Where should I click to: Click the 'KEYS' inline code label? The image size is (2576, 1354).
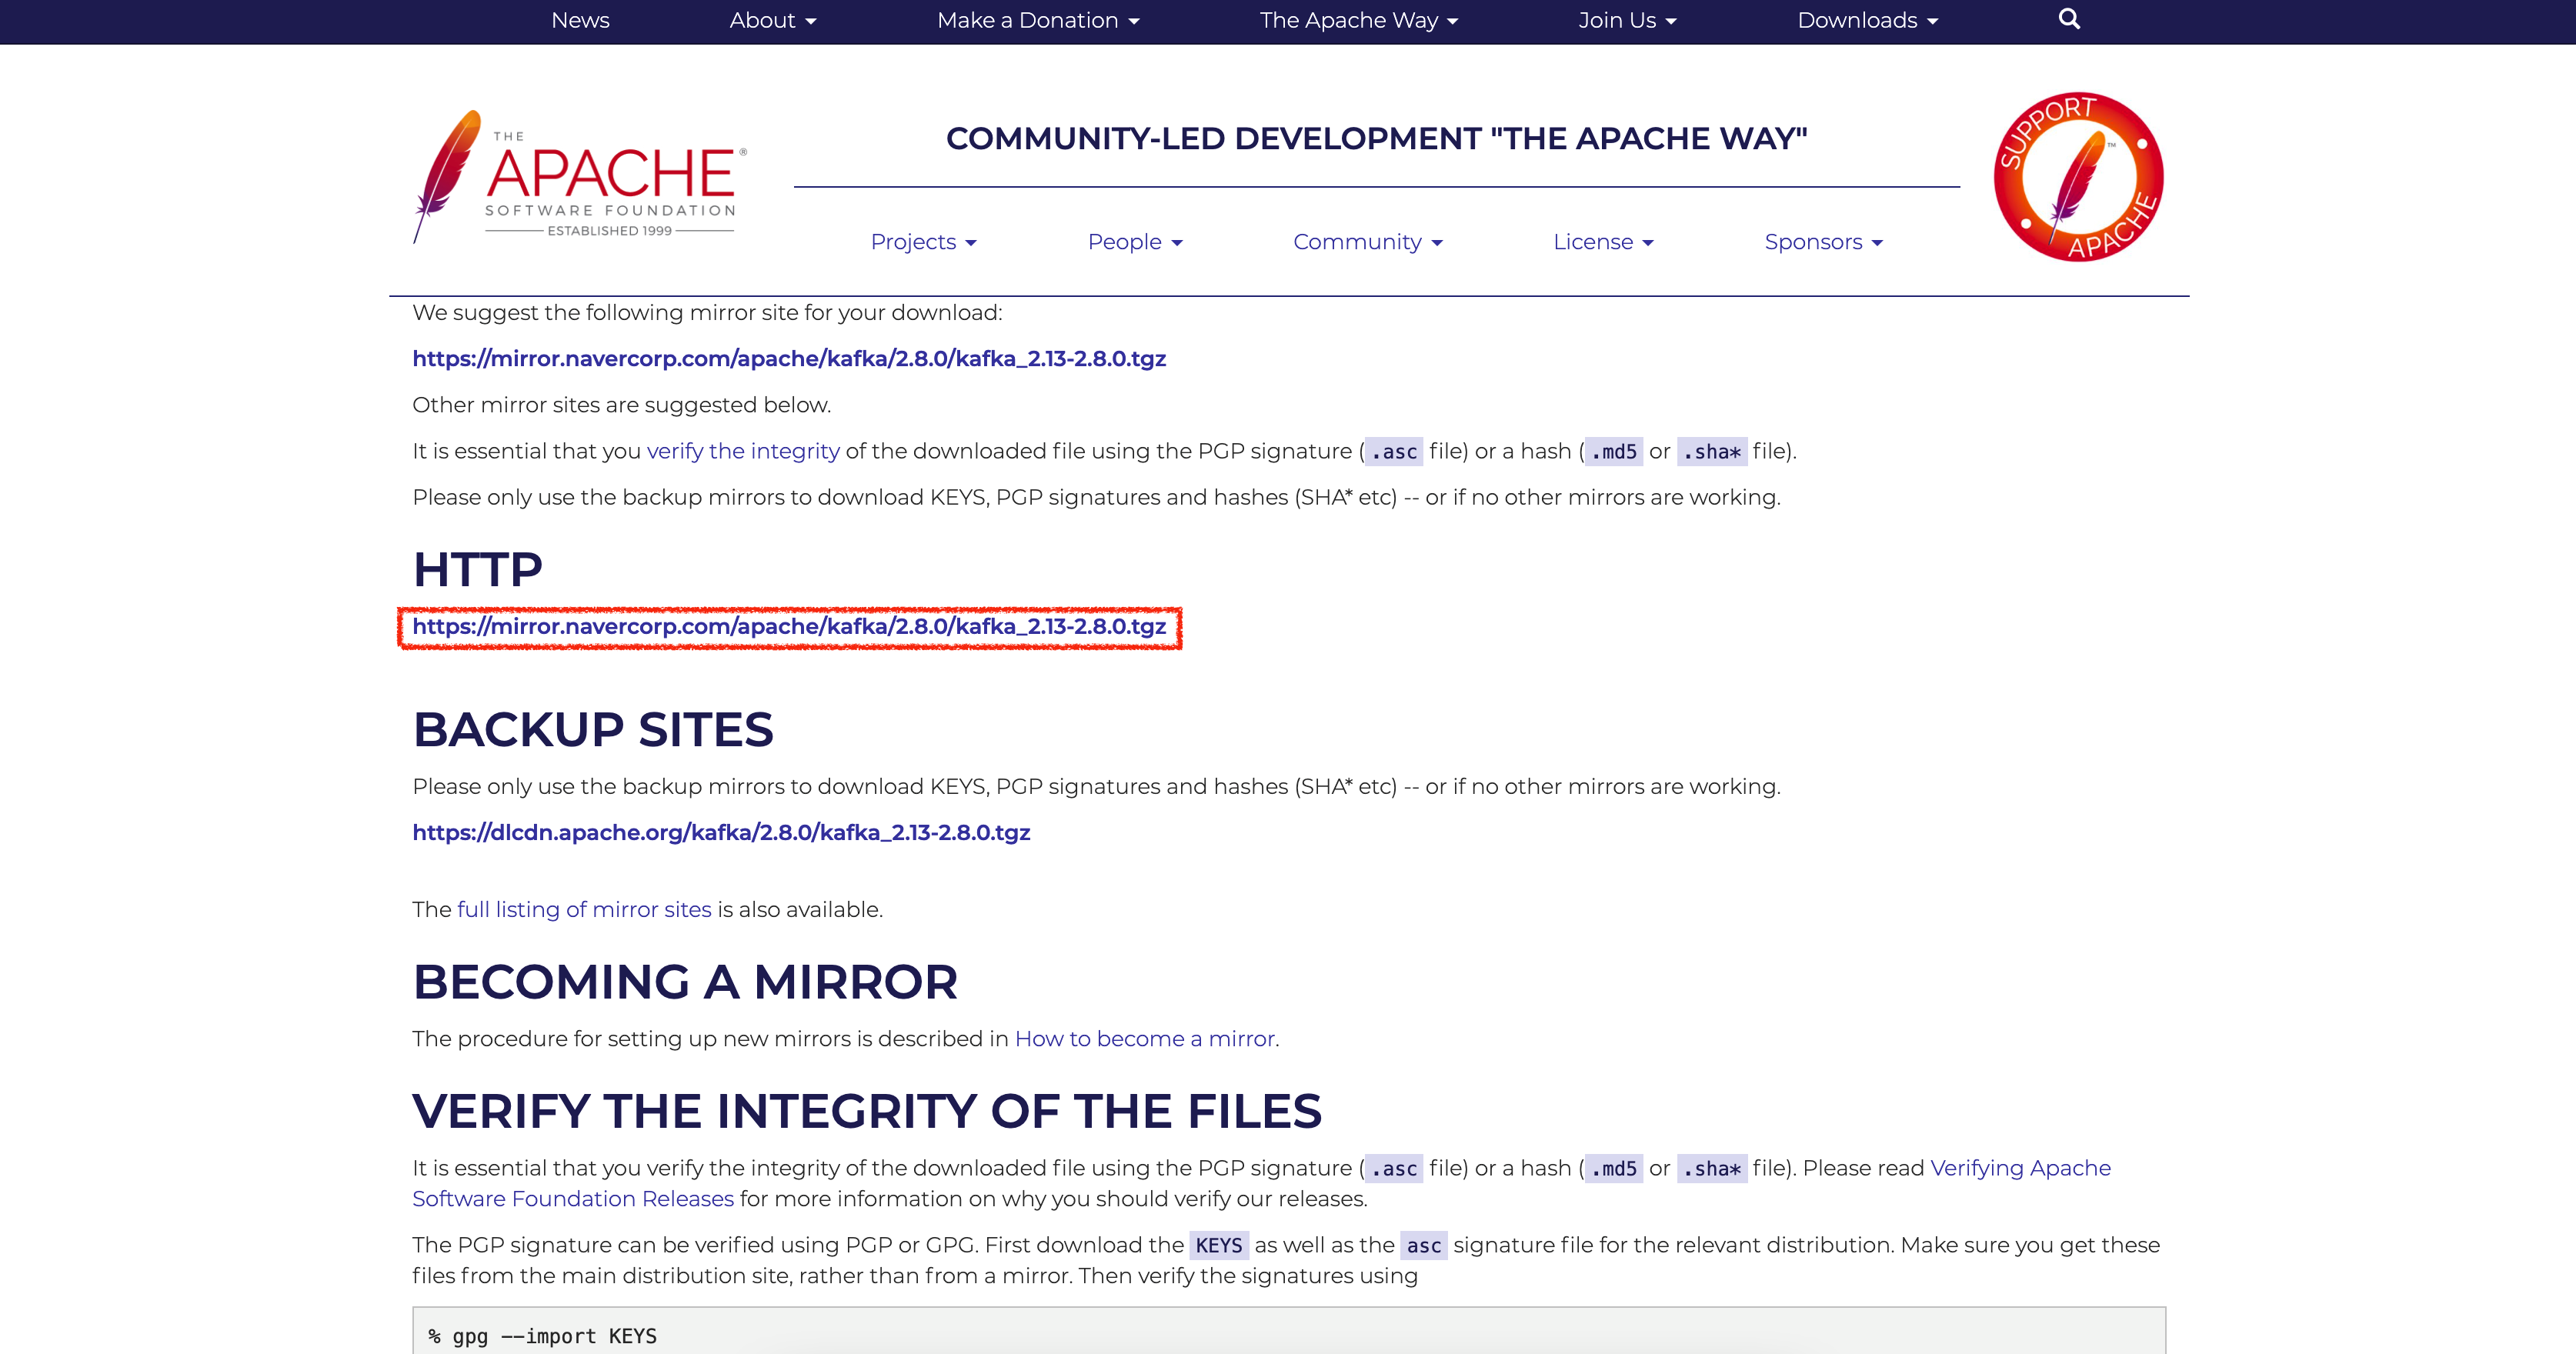1219,1245
